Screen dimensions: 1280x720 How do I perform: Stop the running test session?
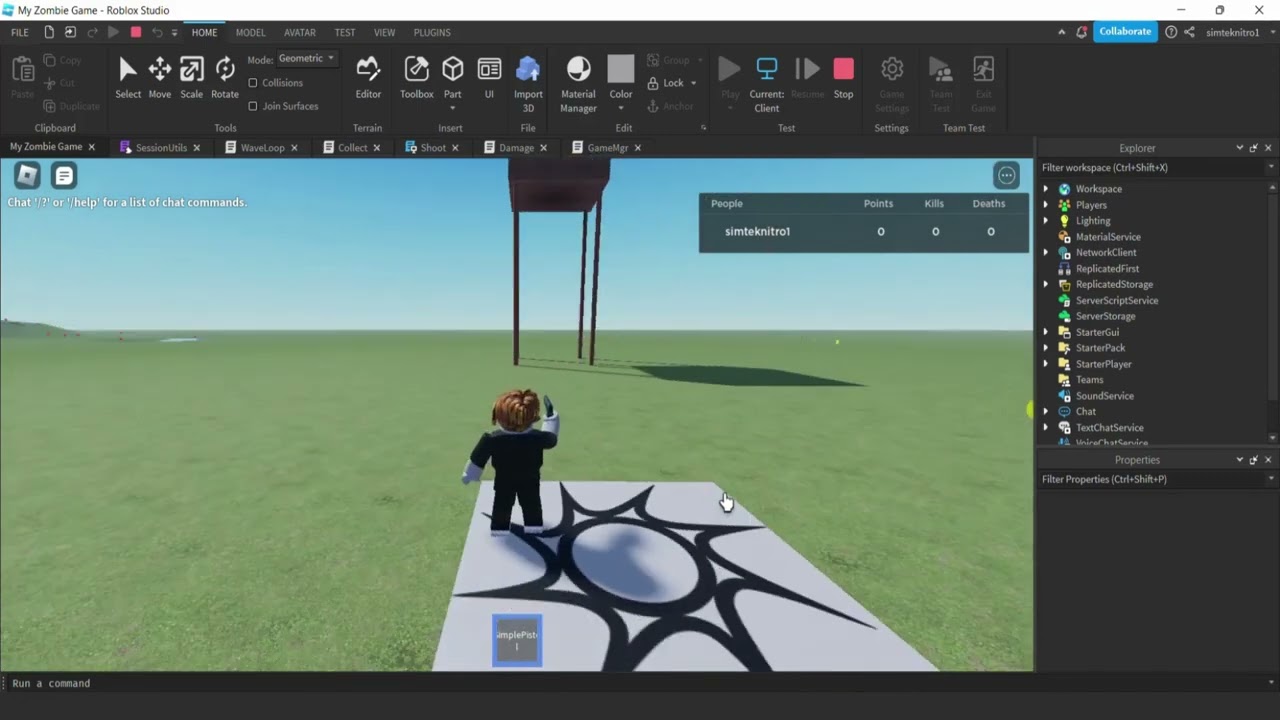point(844,78)
